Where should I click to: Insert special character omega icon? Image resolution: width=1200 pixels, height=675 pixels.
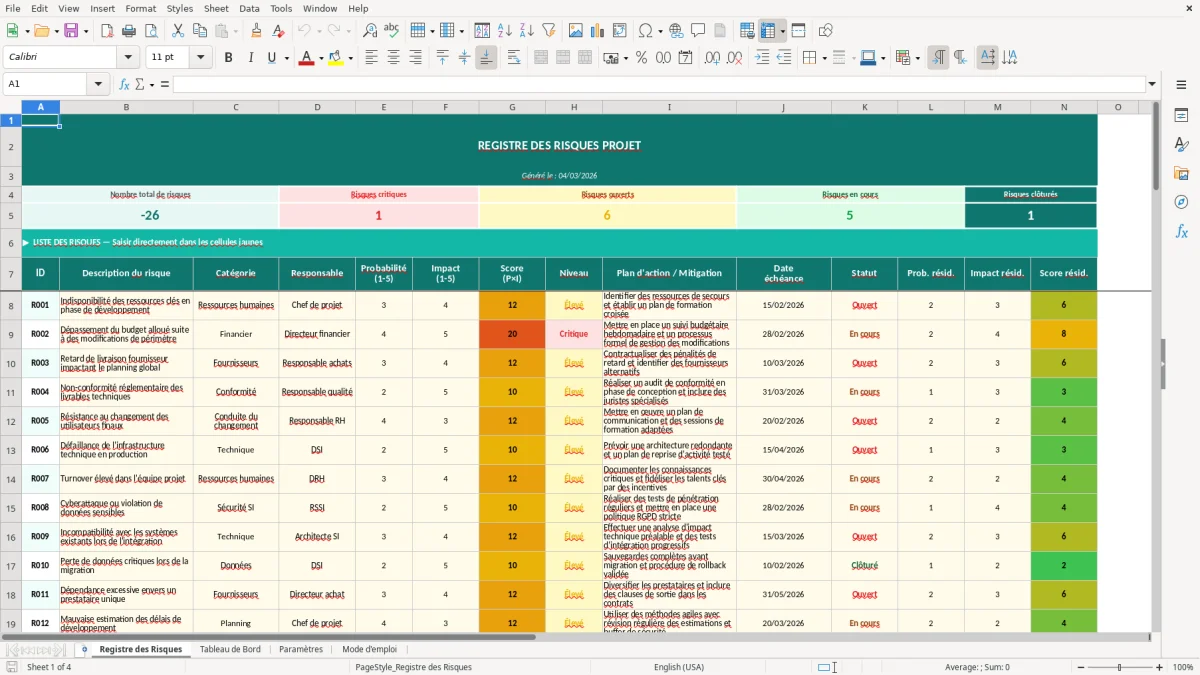(645, 31)
